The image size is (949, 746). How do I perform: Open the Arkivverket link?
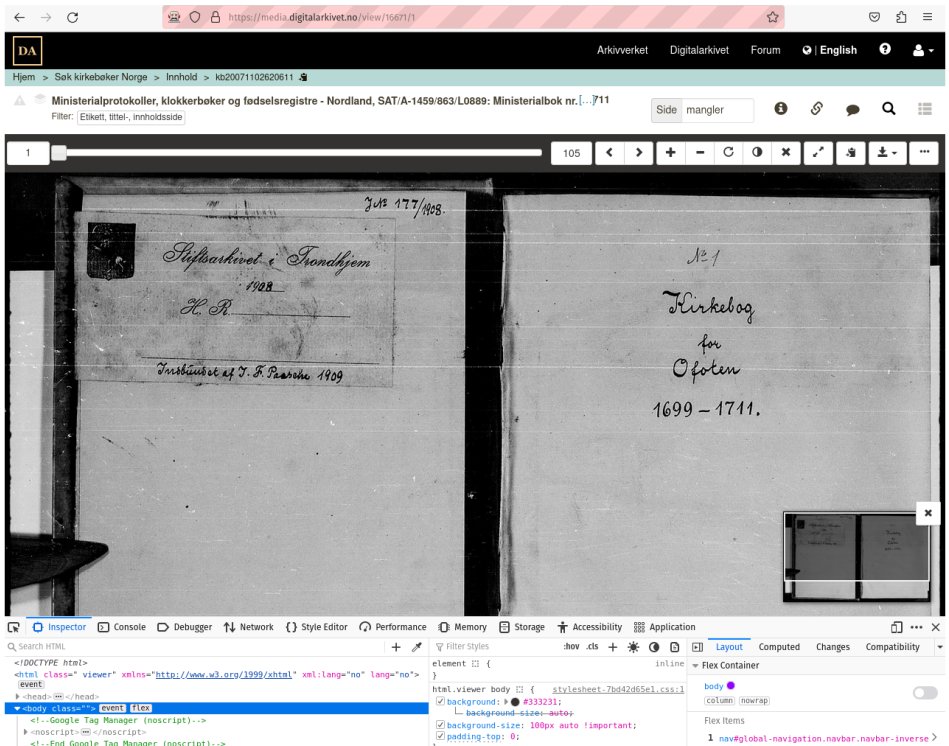point(622,50)
